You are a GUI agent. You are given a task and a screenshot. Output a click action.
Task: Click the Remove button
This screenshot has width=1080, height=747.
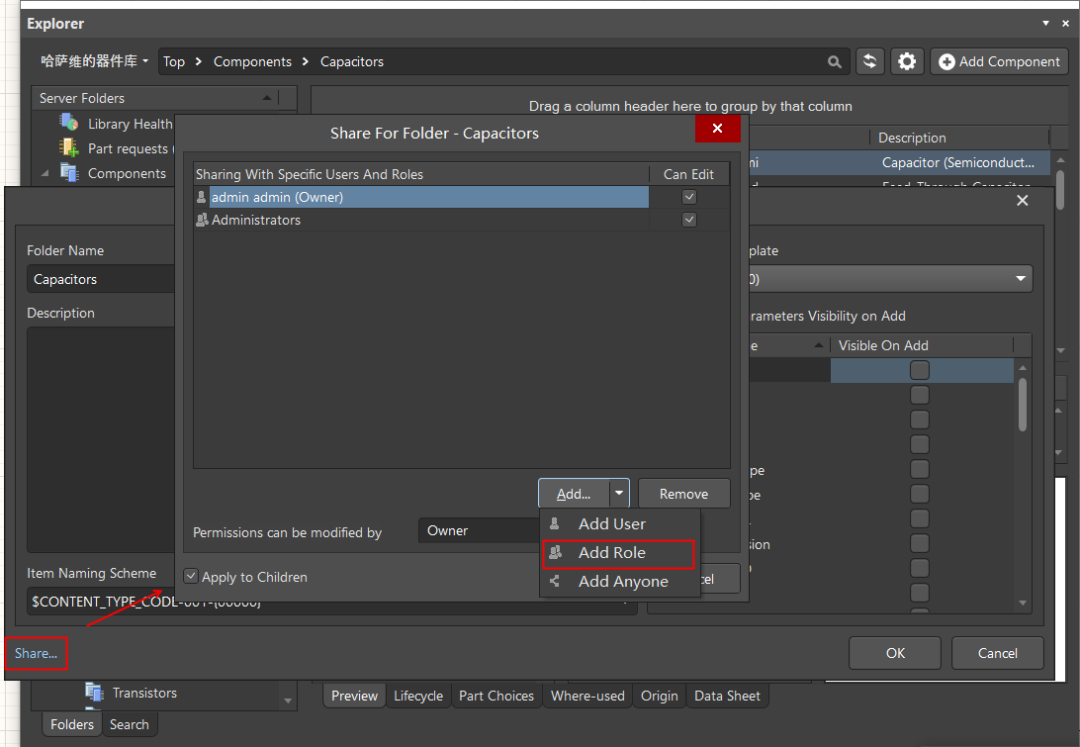coord(683,494)
